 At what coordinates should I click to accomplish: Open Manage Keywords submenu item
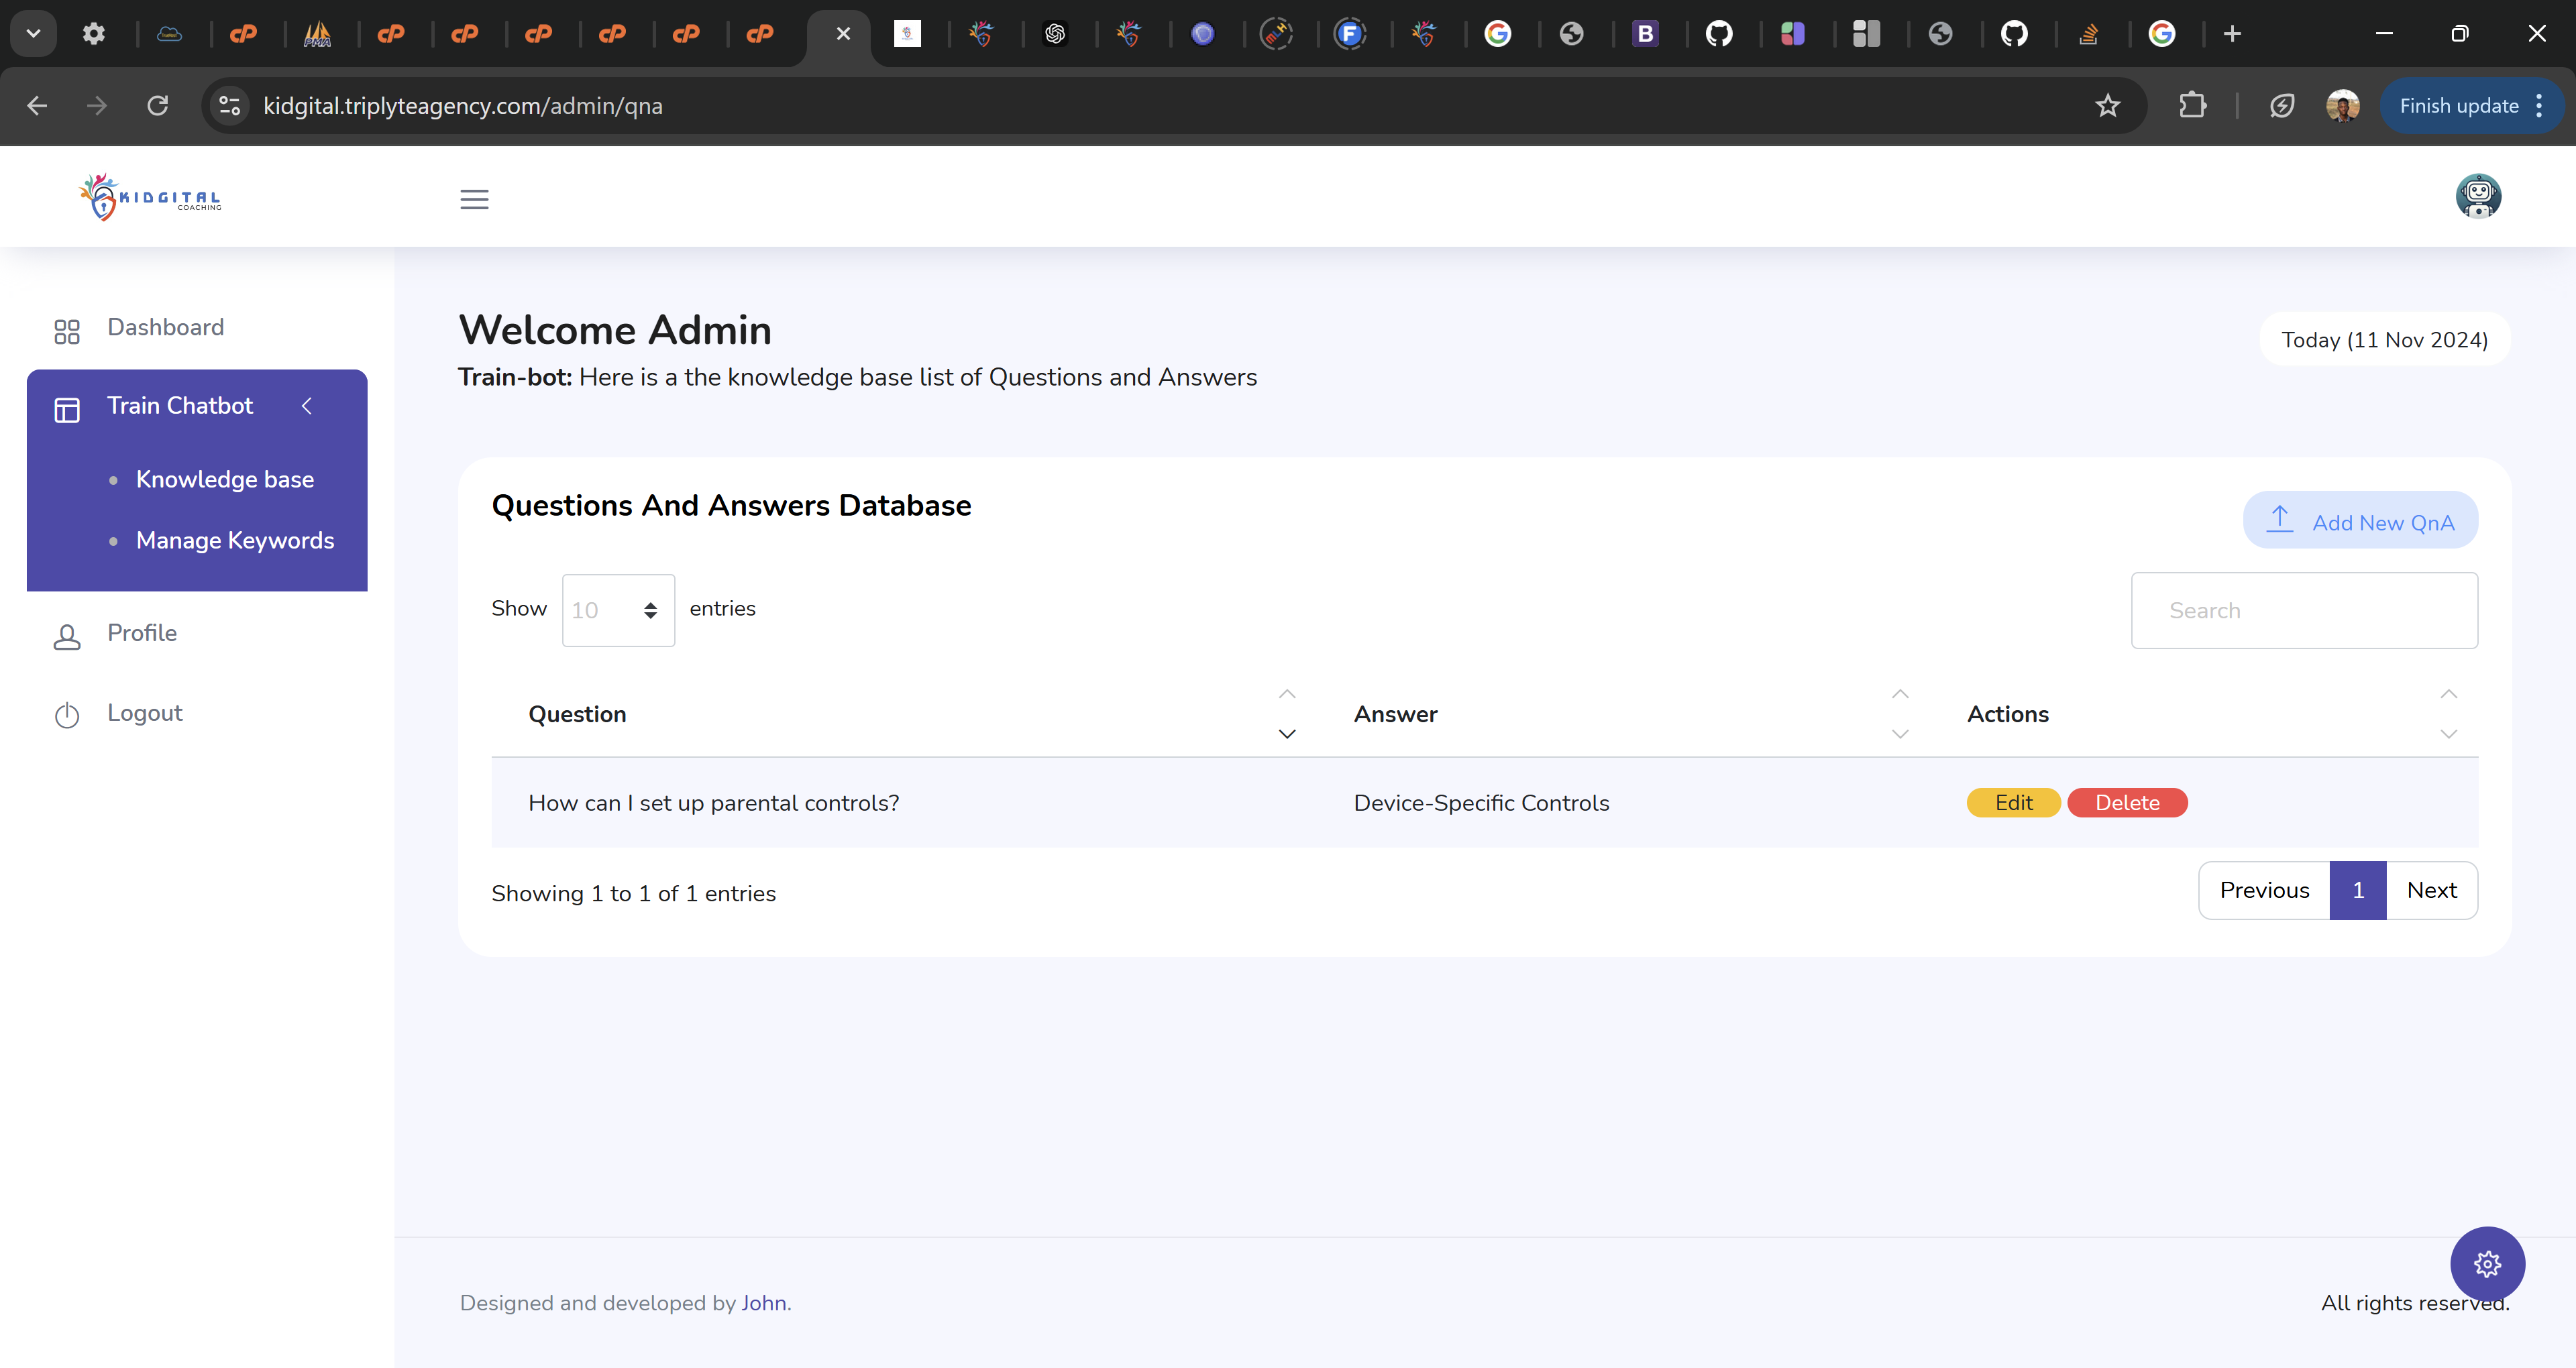coord(235,540)
